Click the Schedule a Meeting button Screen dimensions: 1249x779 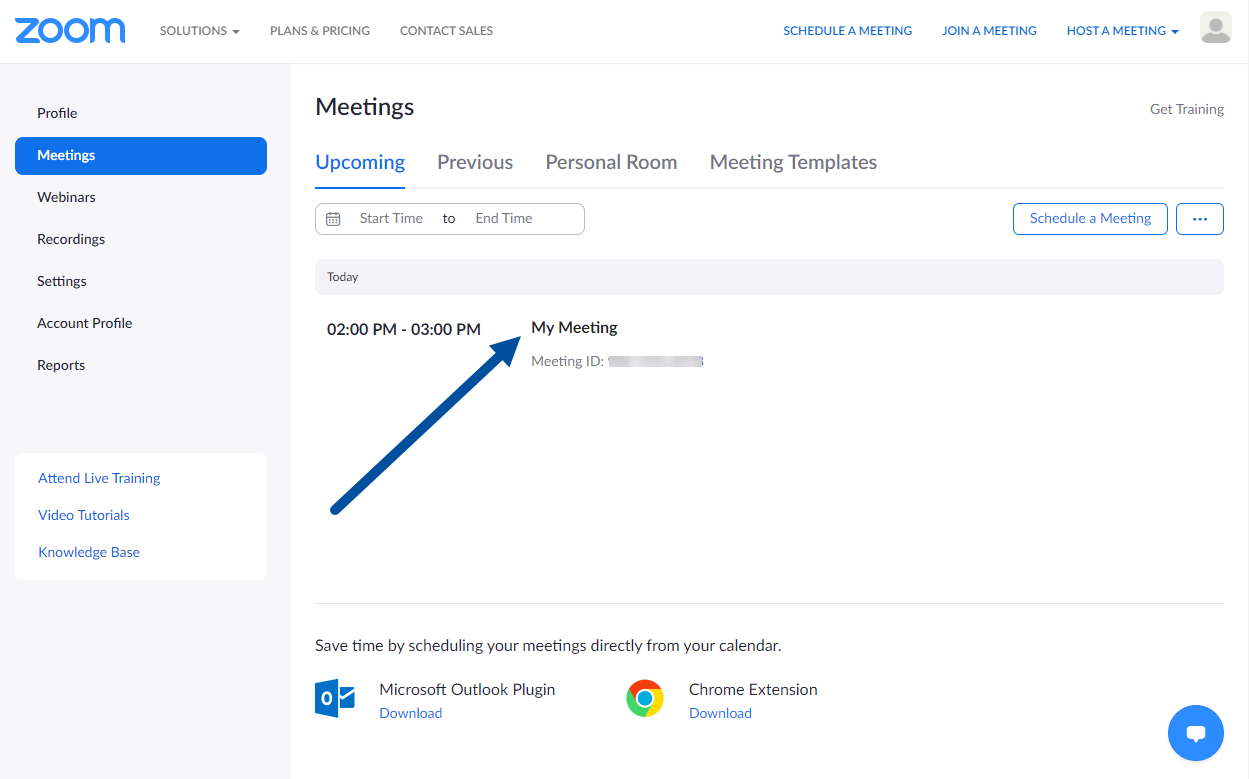[1090, 219]
